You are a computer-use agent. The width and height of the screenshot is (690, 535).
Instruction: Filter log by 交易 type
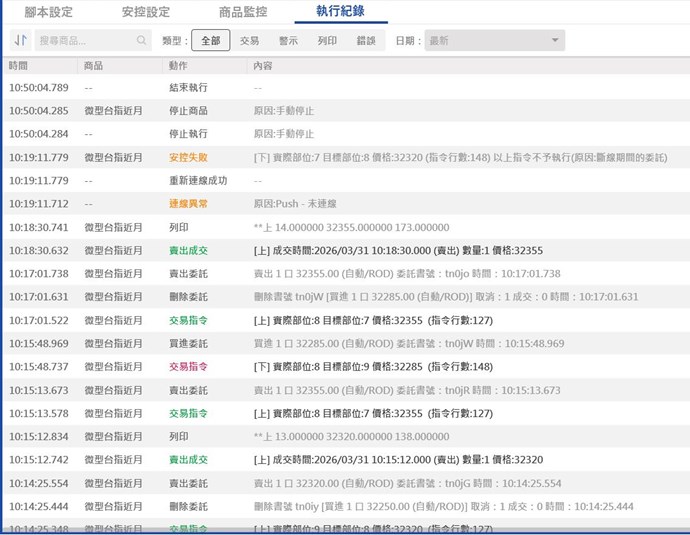[249, 41]
